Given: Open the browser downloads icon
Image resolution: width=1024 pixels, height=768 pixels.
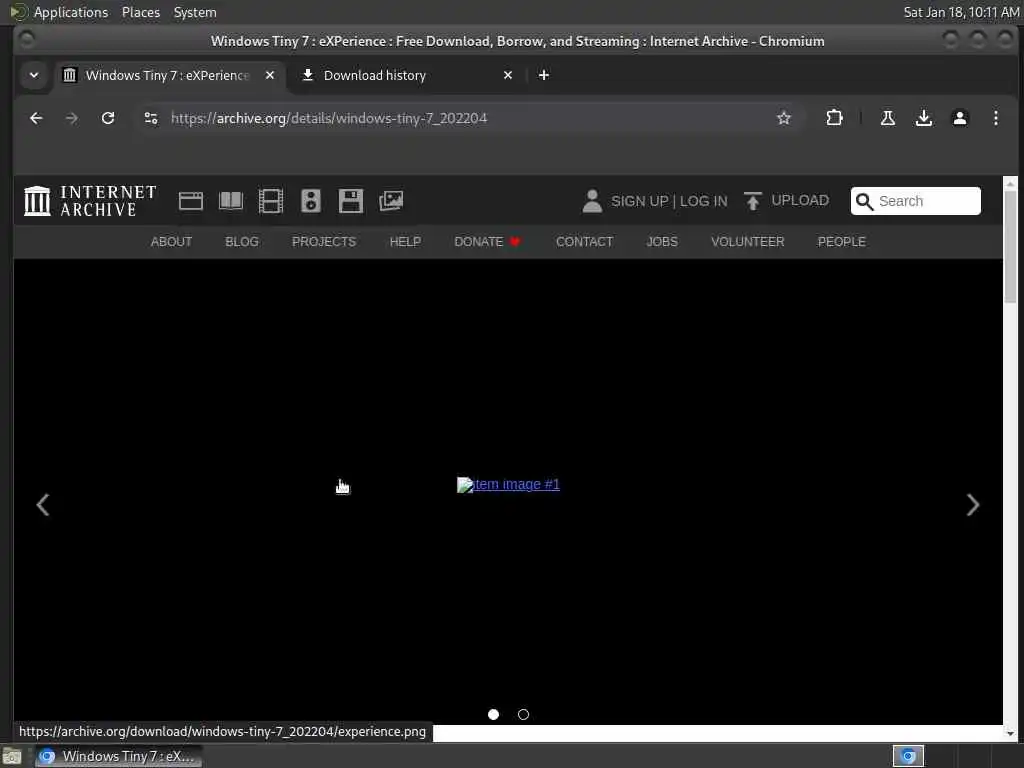Looking at the screenshot, I should 923,118.
